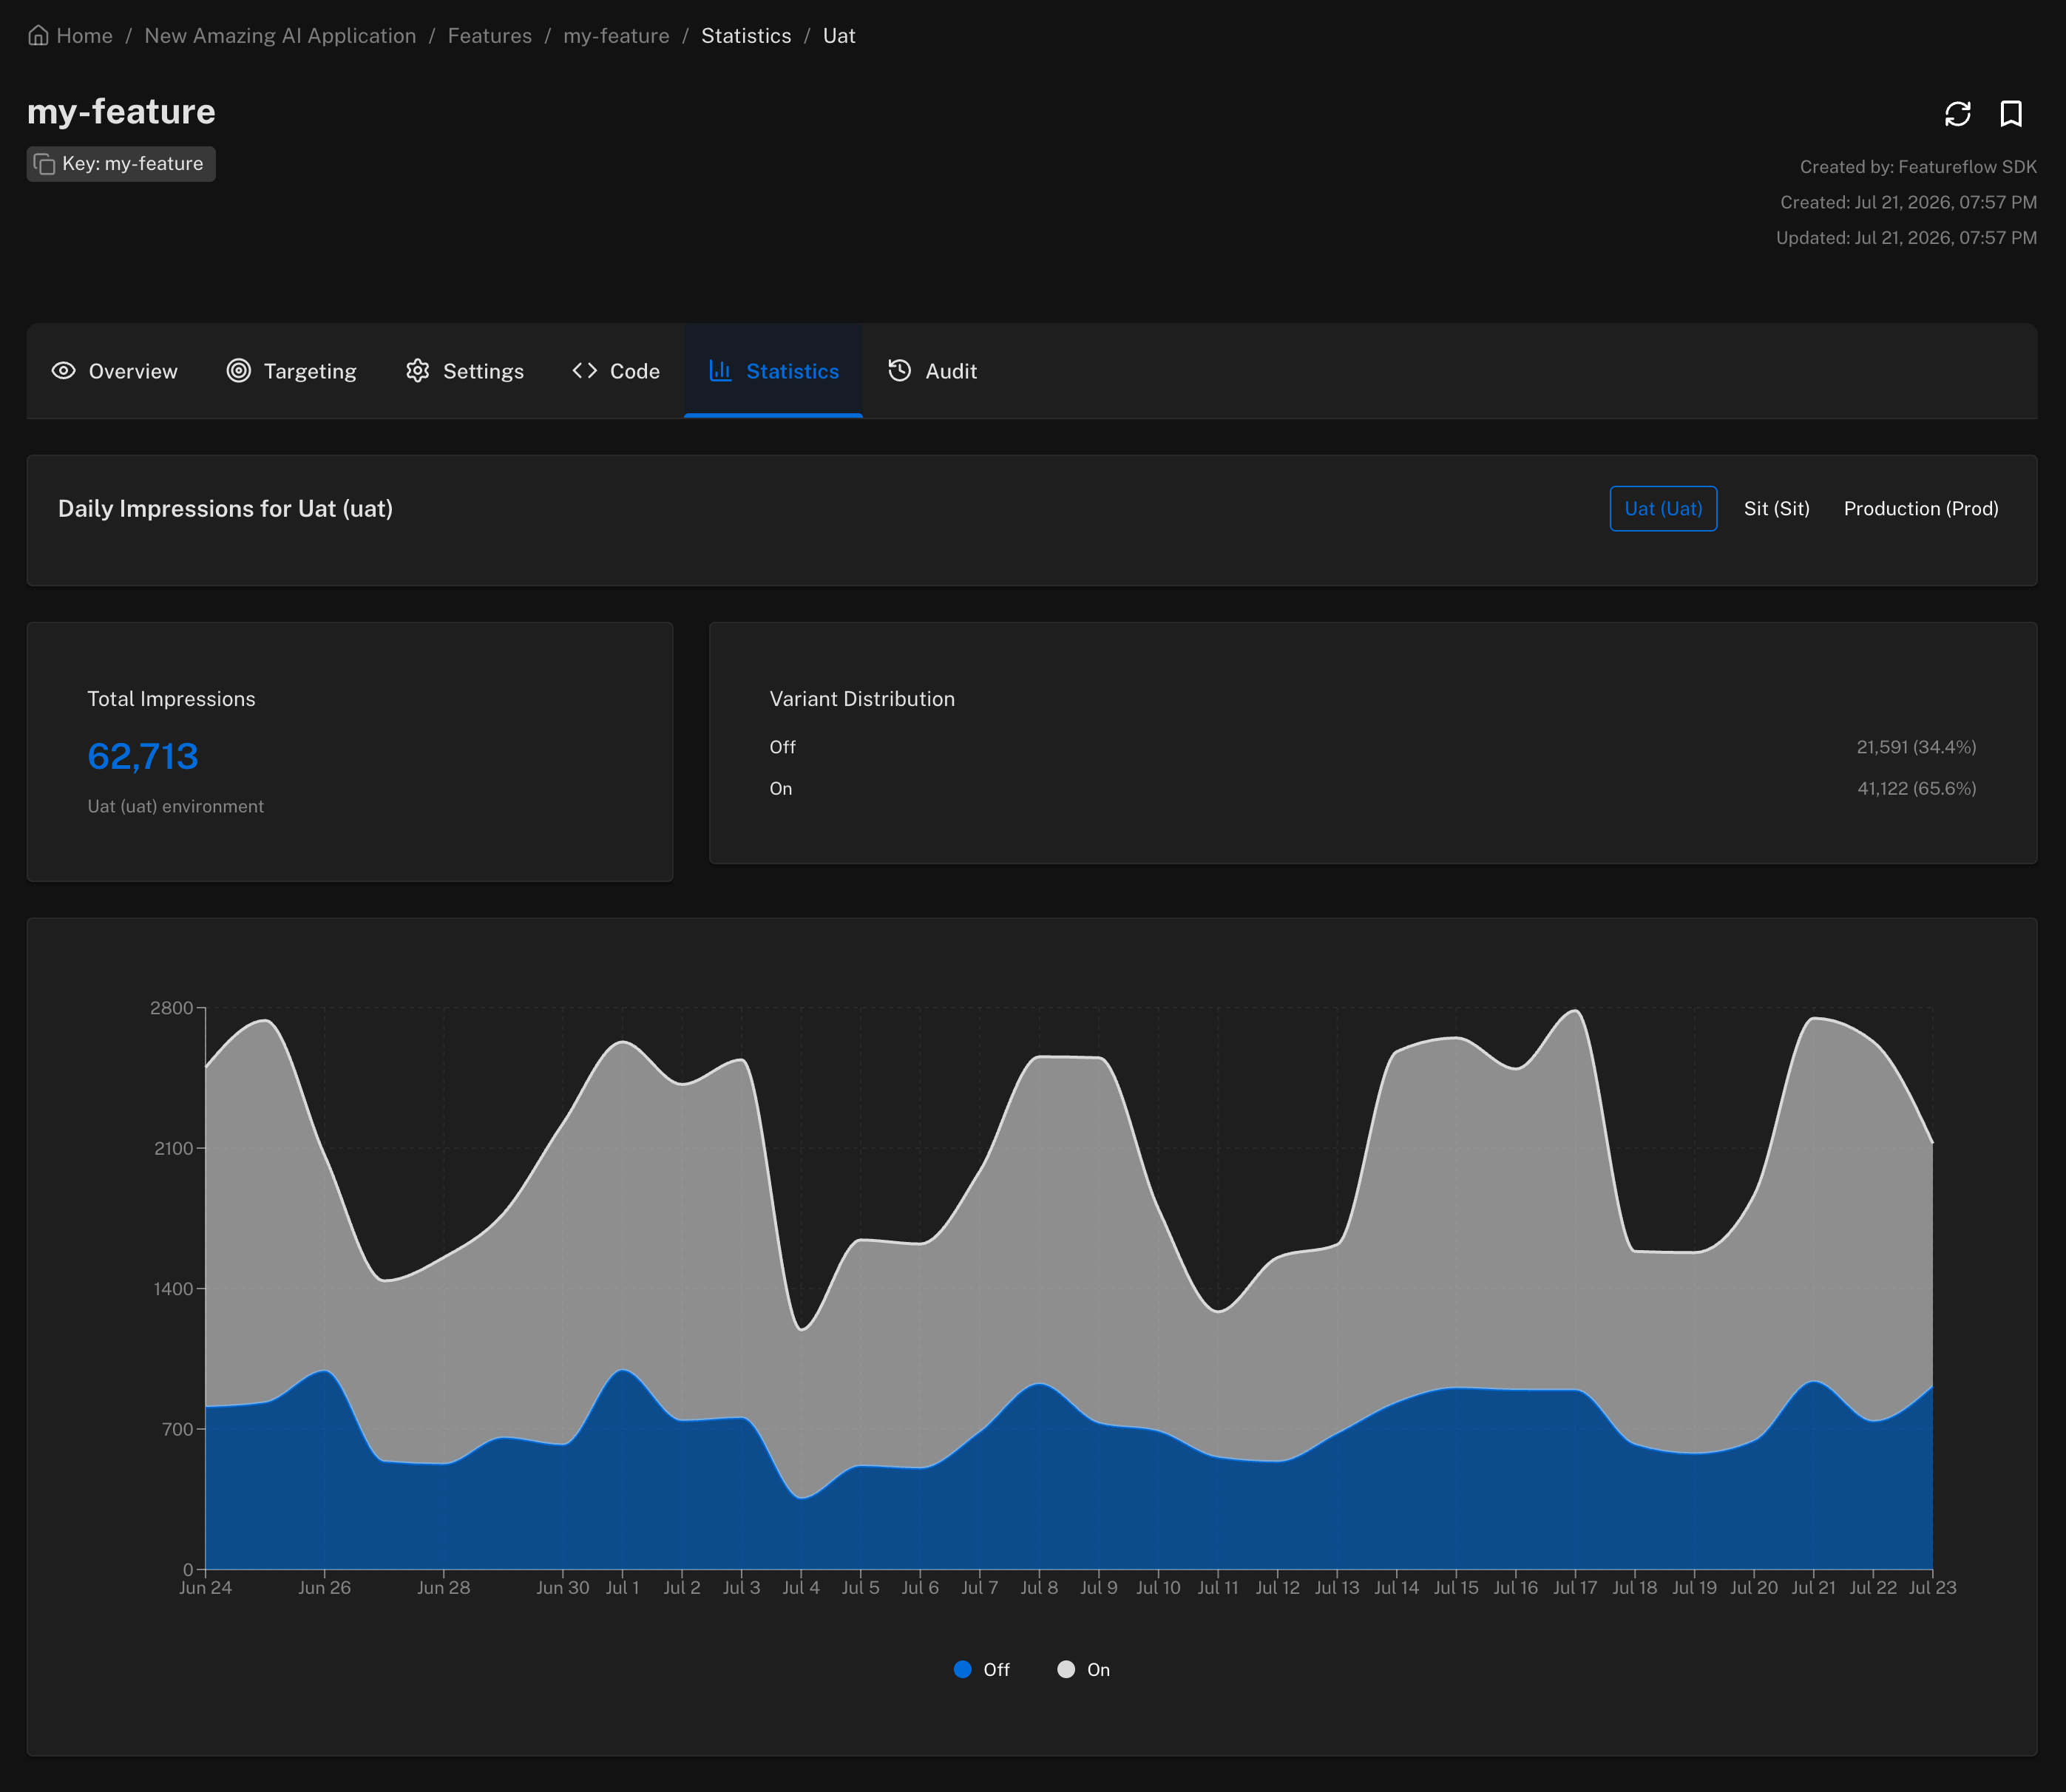Click the Uat (uat) environment caption

[175, 806]
